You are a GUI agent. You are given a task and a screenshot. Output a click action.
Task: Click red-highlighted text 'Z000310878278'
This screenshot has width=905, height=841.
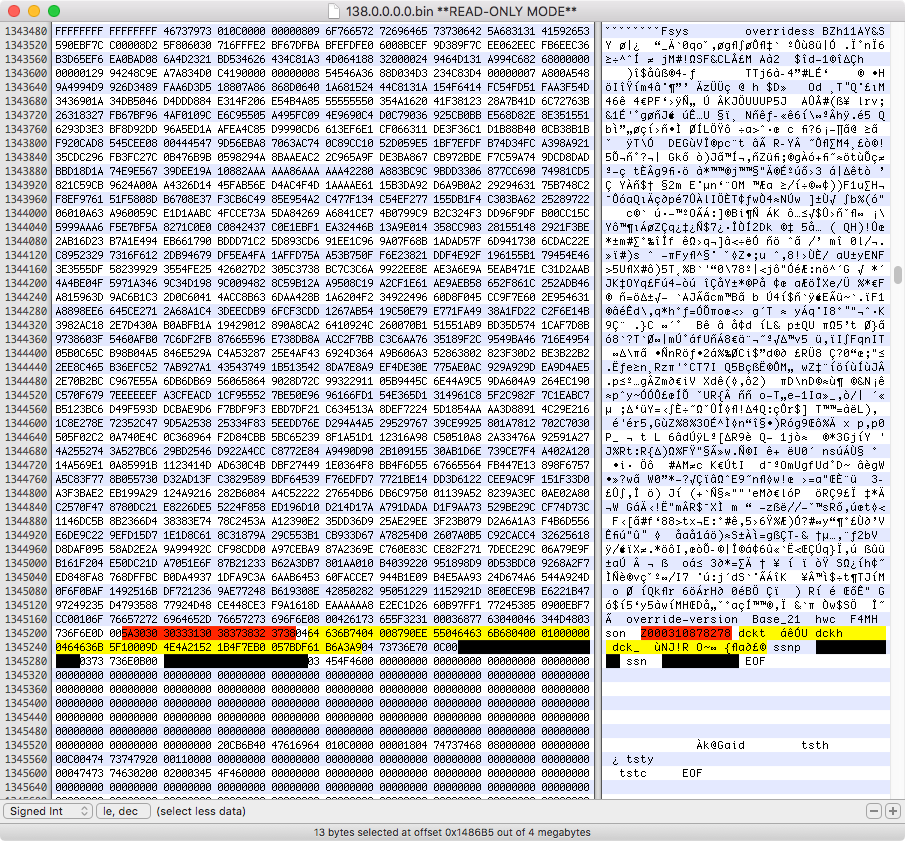[686, 633]
